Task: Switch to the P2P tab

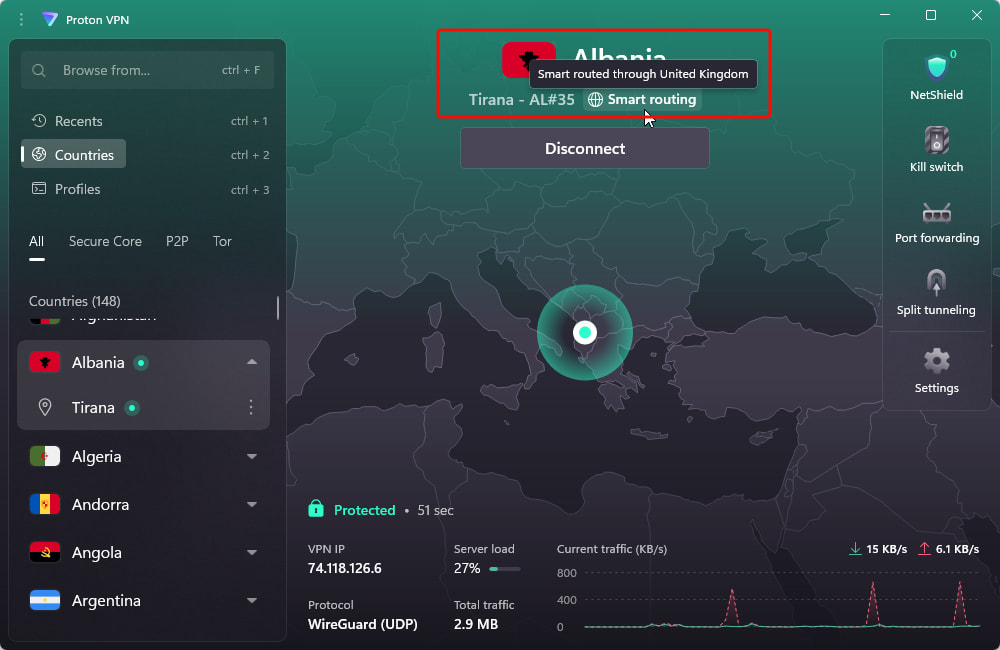Action: (x=177, y=241)
